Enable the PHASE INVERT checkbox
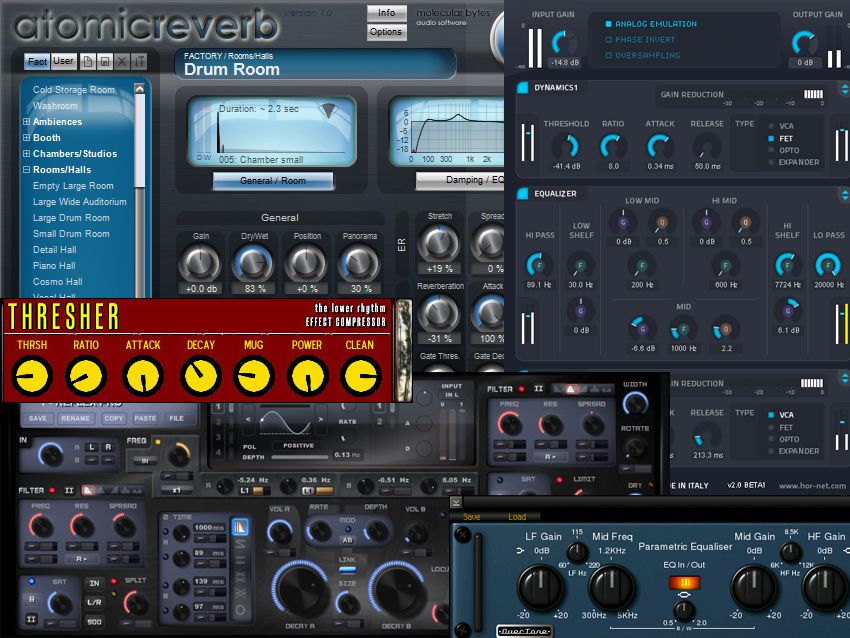Viewport: 850px width, 638px height. (x=608, y=40)
